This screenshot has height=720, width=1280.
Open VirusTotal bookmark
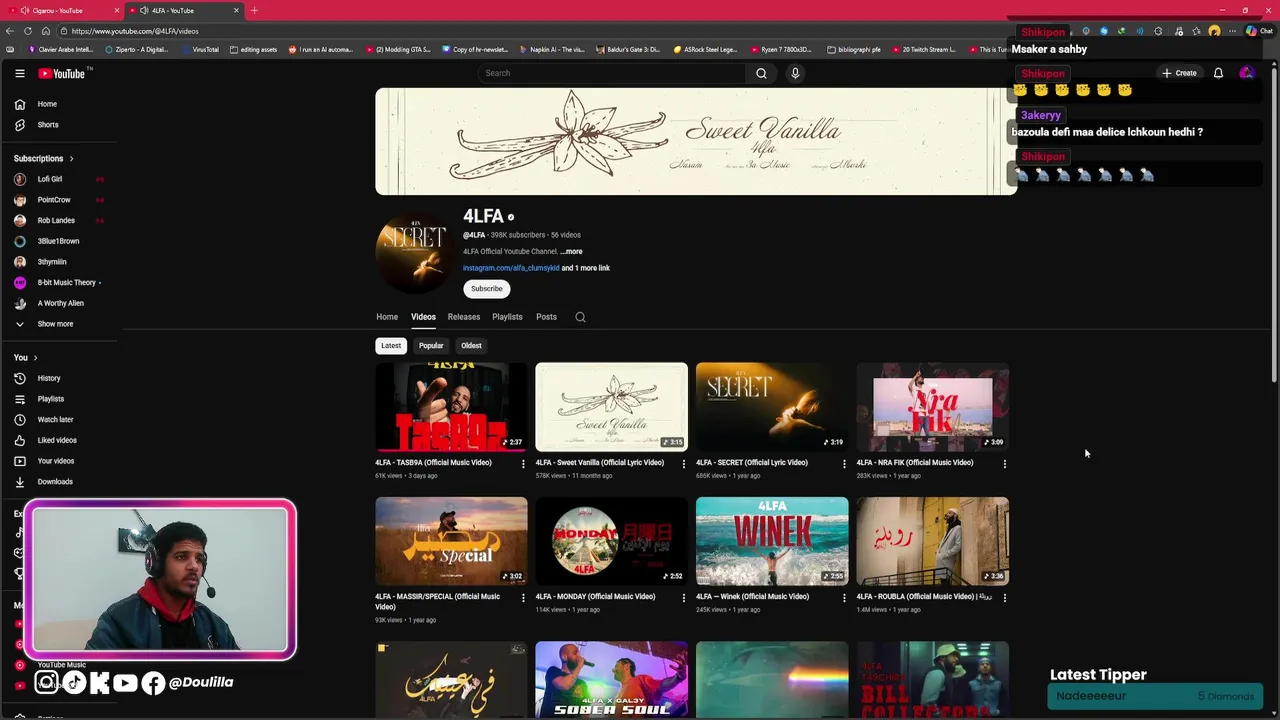click(200, 49)
